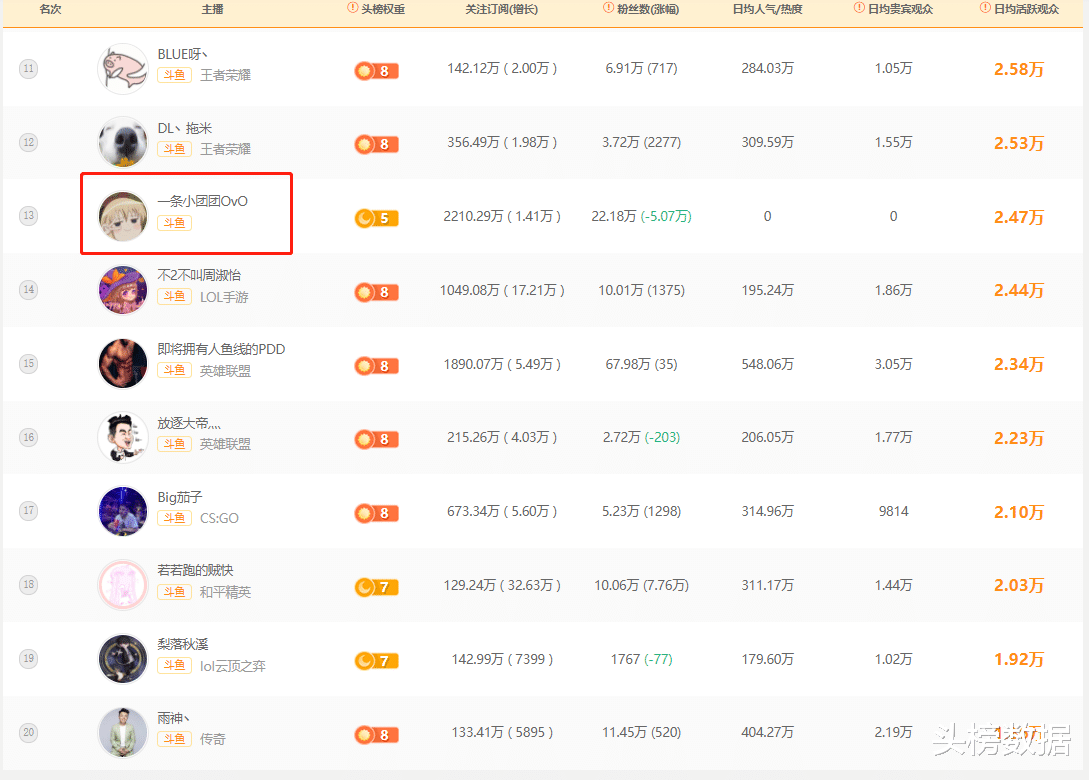Open 一条小团团OvO avatar
This screenshot has width=1089, height=780.
click(x=123, y=216)
